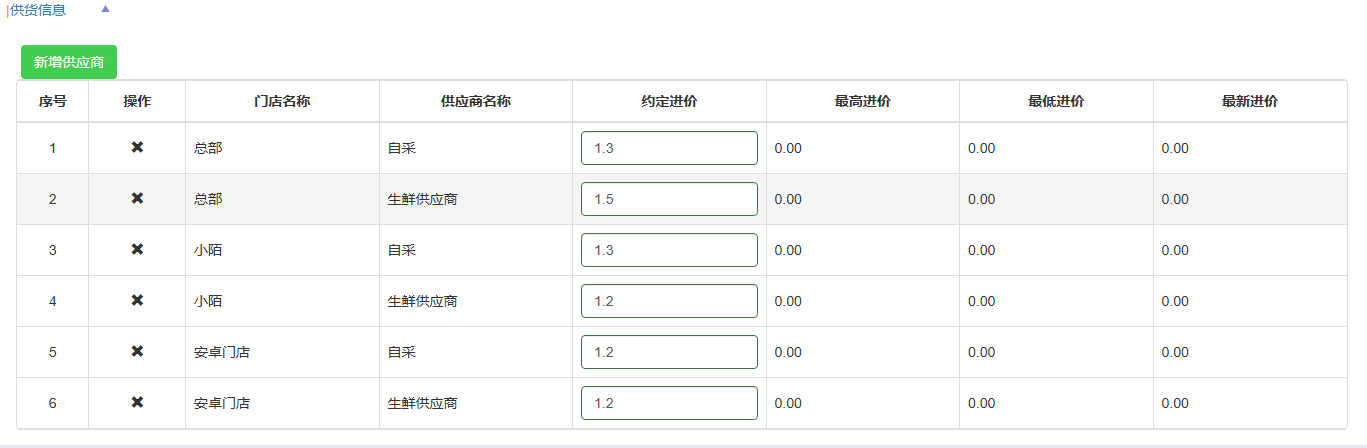Focus row 6 约定进价 input box
The height and width of the screenshot is (448, 1367).
click(669, 403)
